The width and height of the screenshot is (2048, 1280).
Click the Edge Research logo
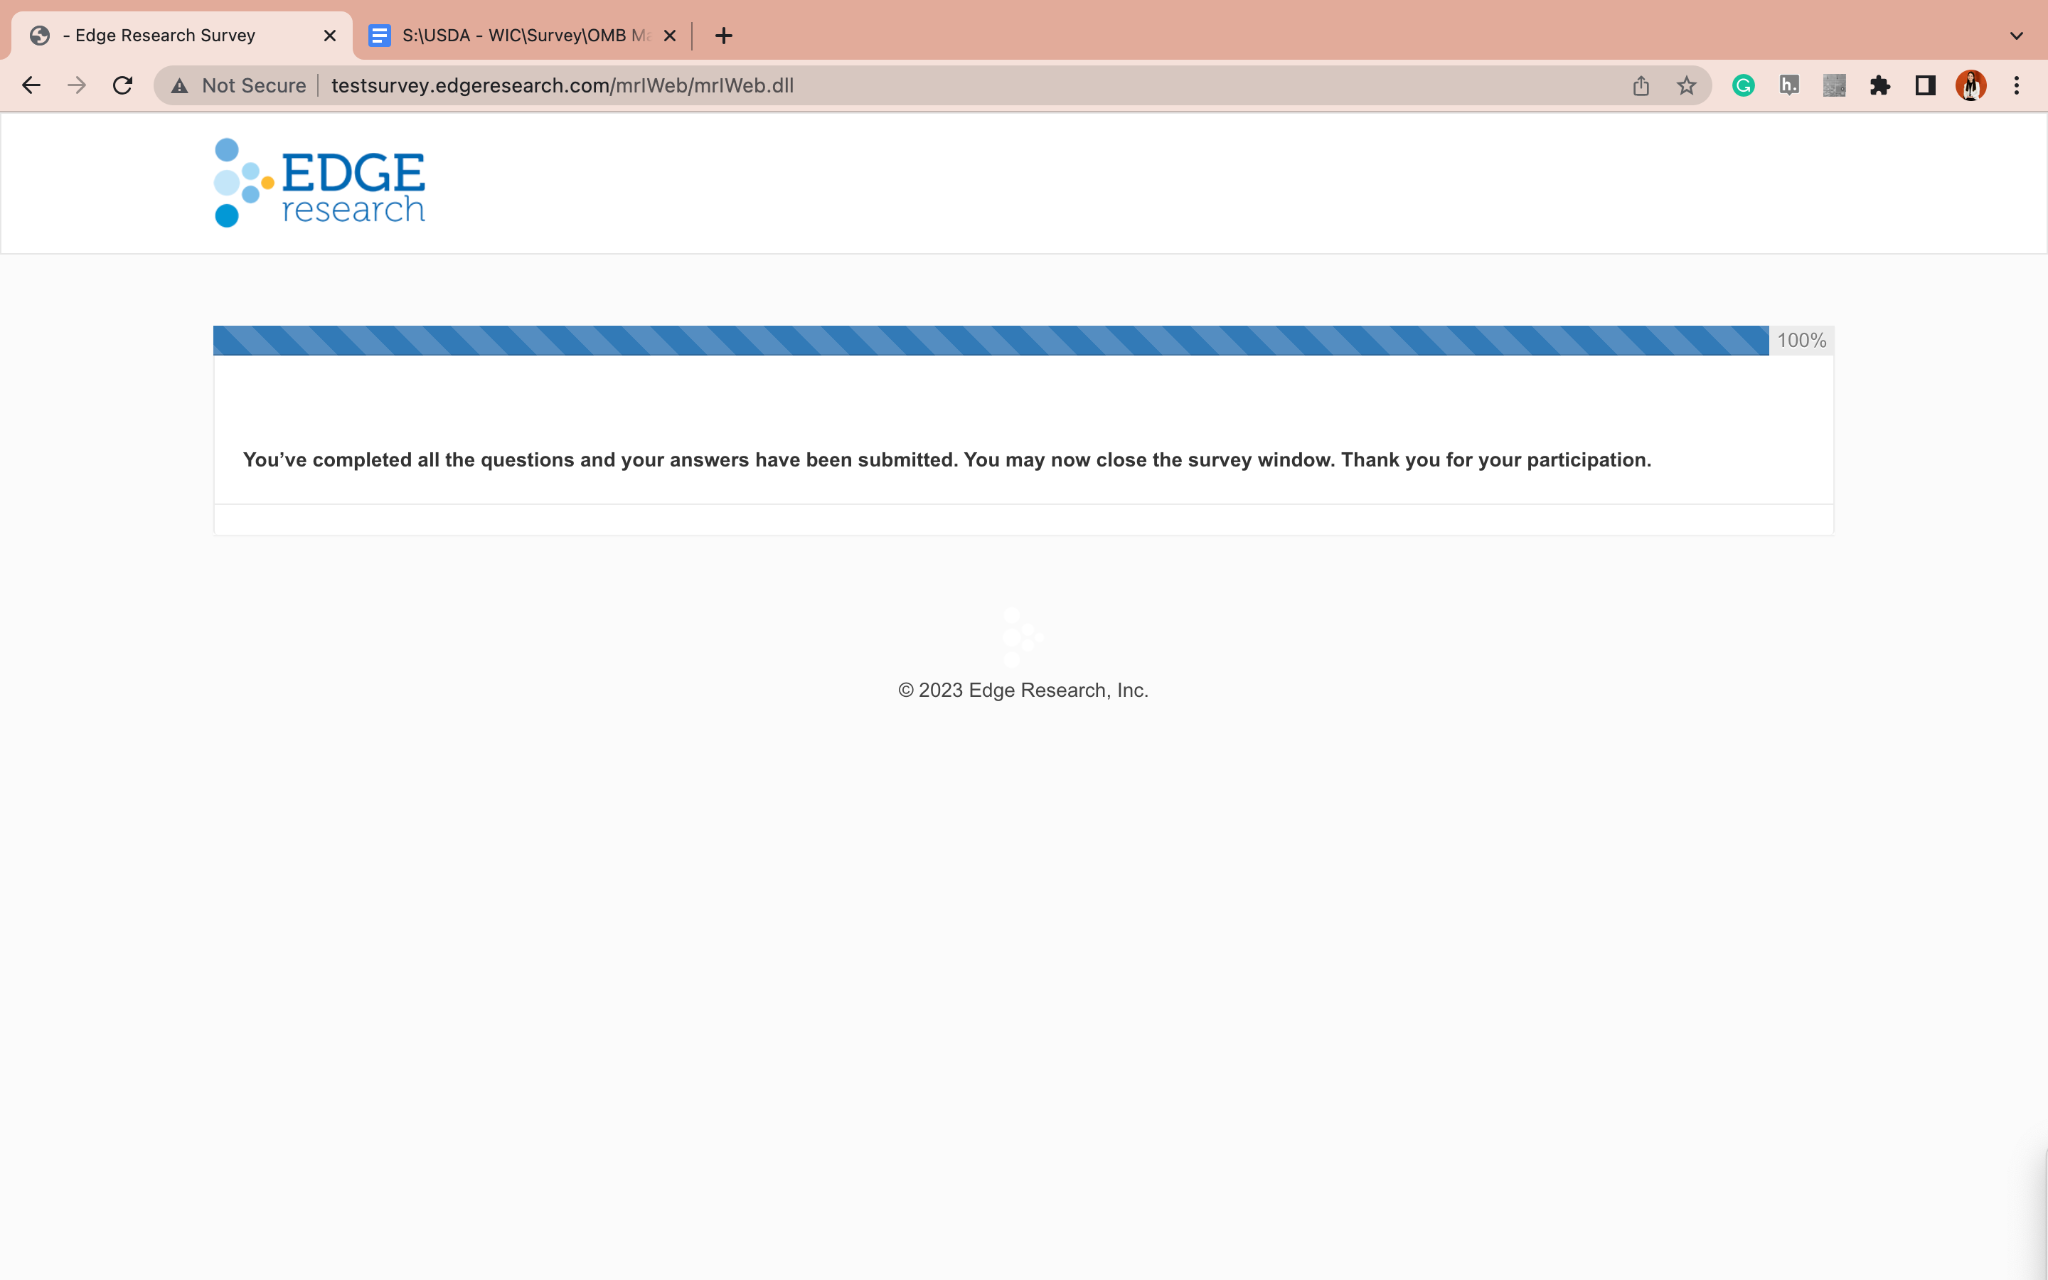[x=320, y=183]
